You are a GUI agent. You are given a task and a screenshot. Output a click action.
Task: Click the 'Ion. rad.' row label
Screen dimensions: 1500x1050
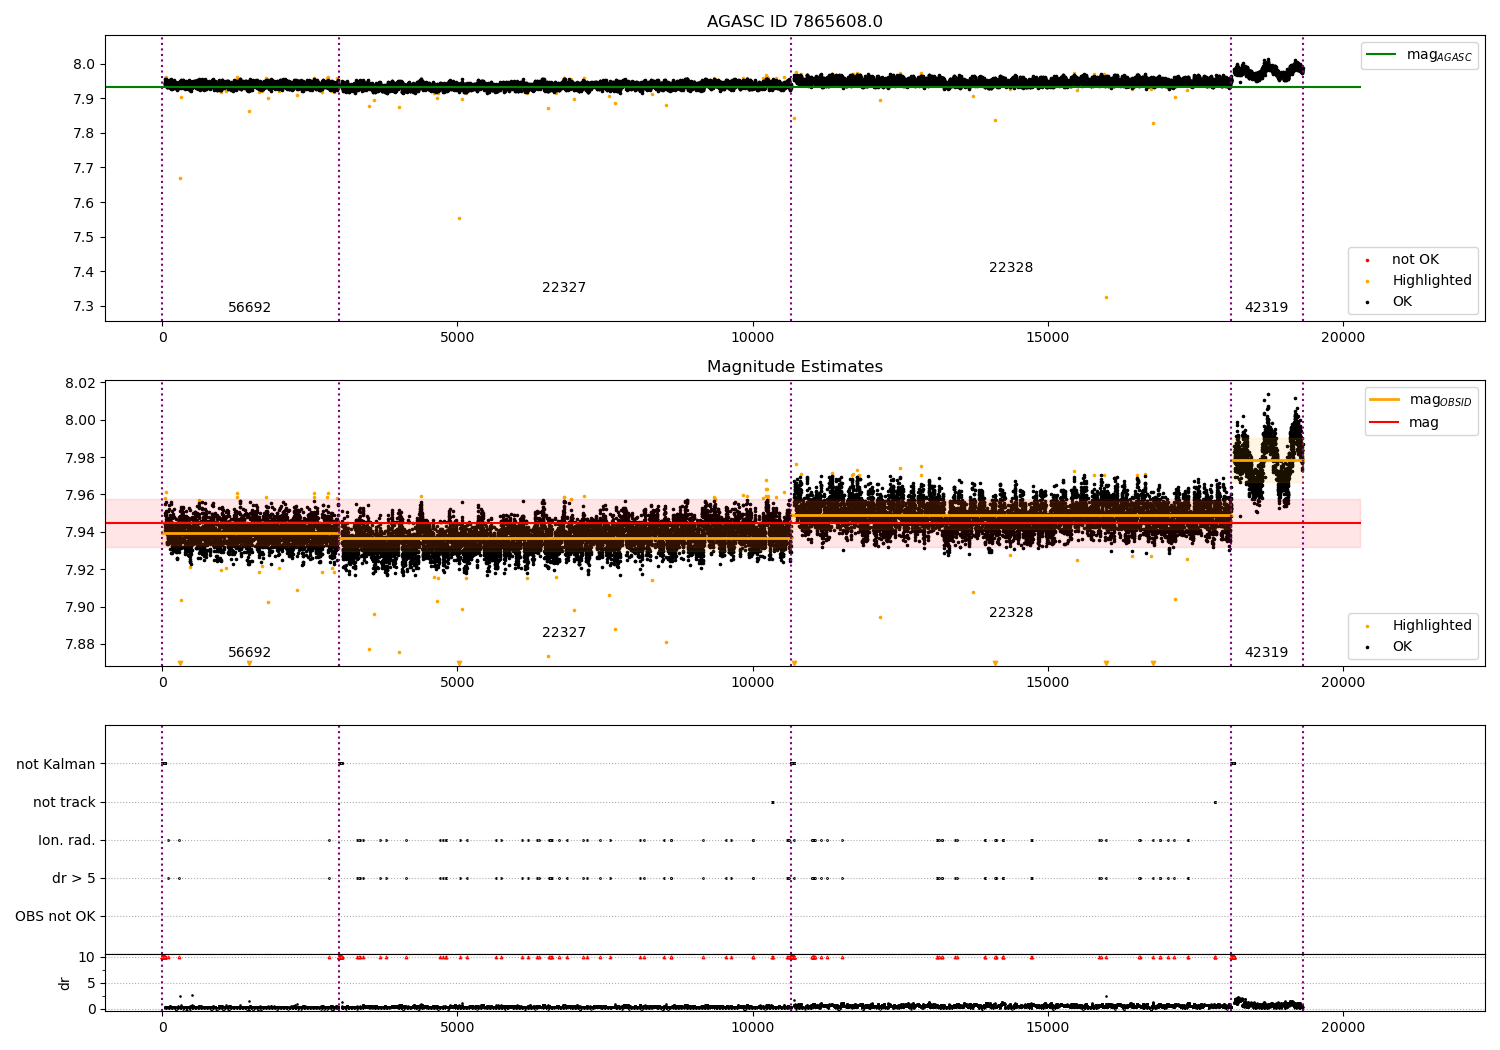point(67,840)
